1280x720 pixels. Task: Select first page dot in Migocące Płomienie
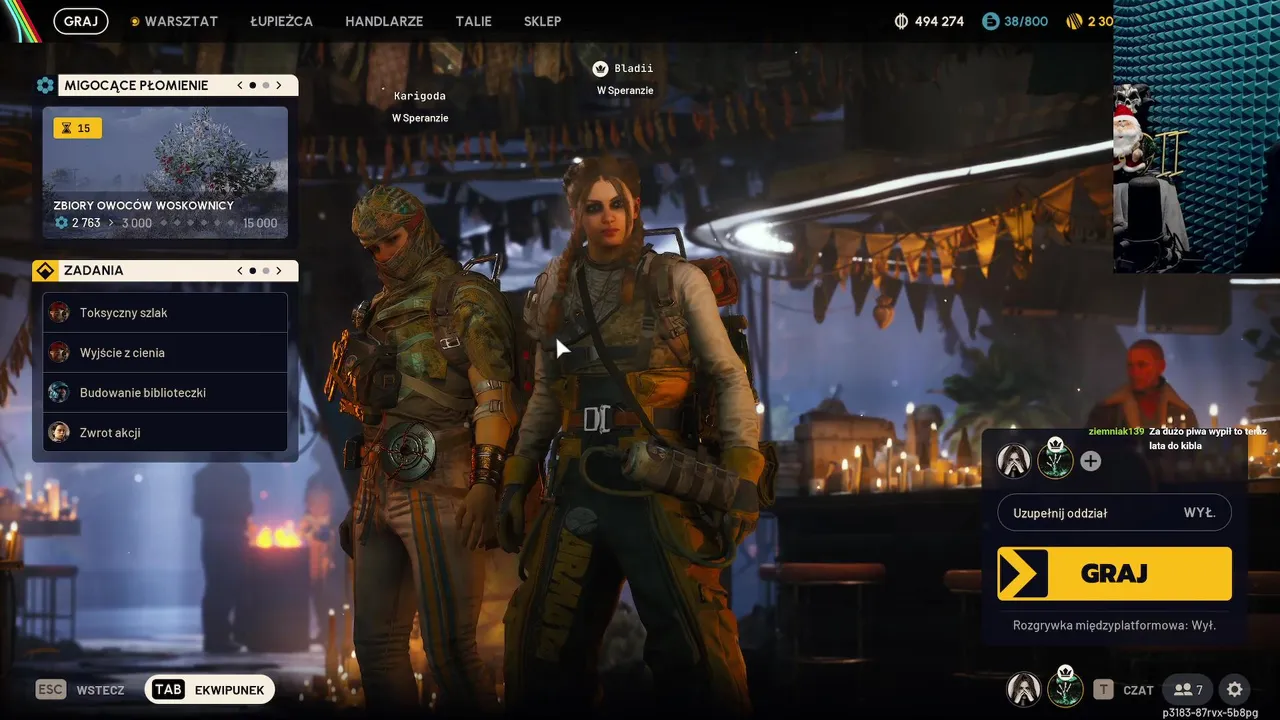[252, 86]
